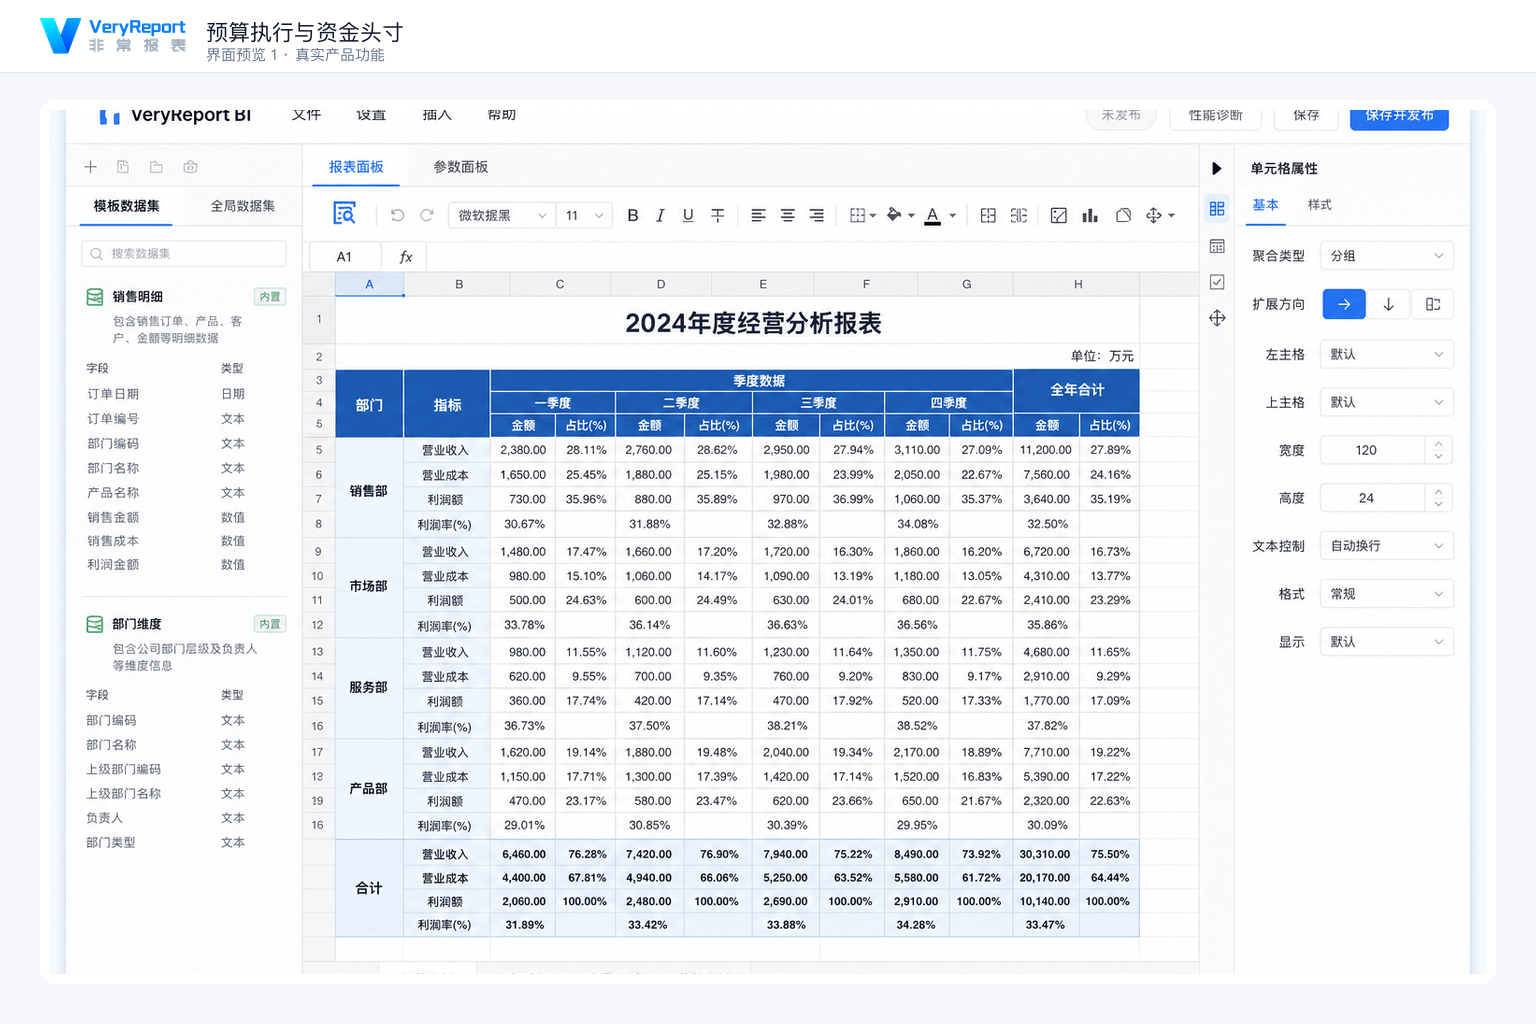Switch to the 样式 tab in cell properties
1536x1024 pixels.
coord(1320,205)
